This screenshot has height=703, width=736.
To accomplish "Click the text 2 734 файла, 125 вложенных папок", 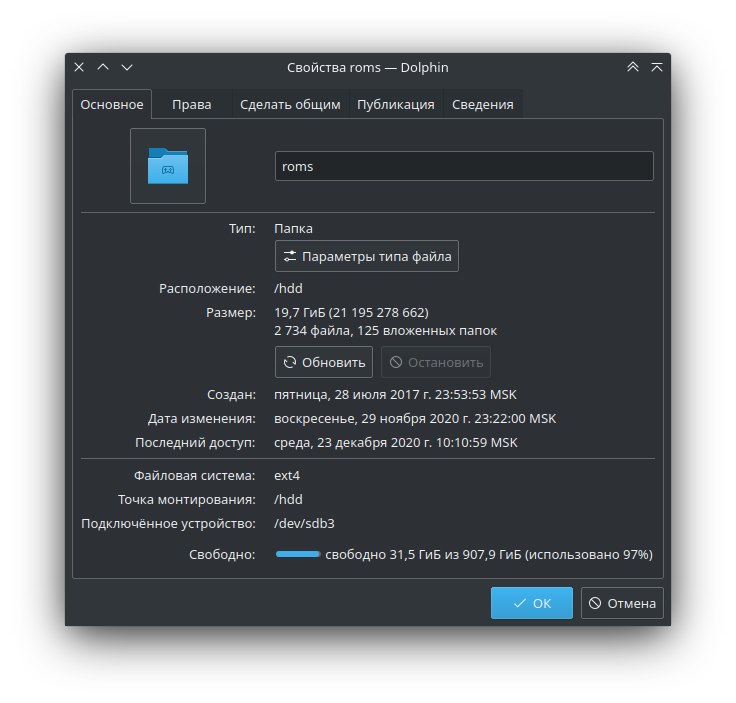I will point(385,331).
